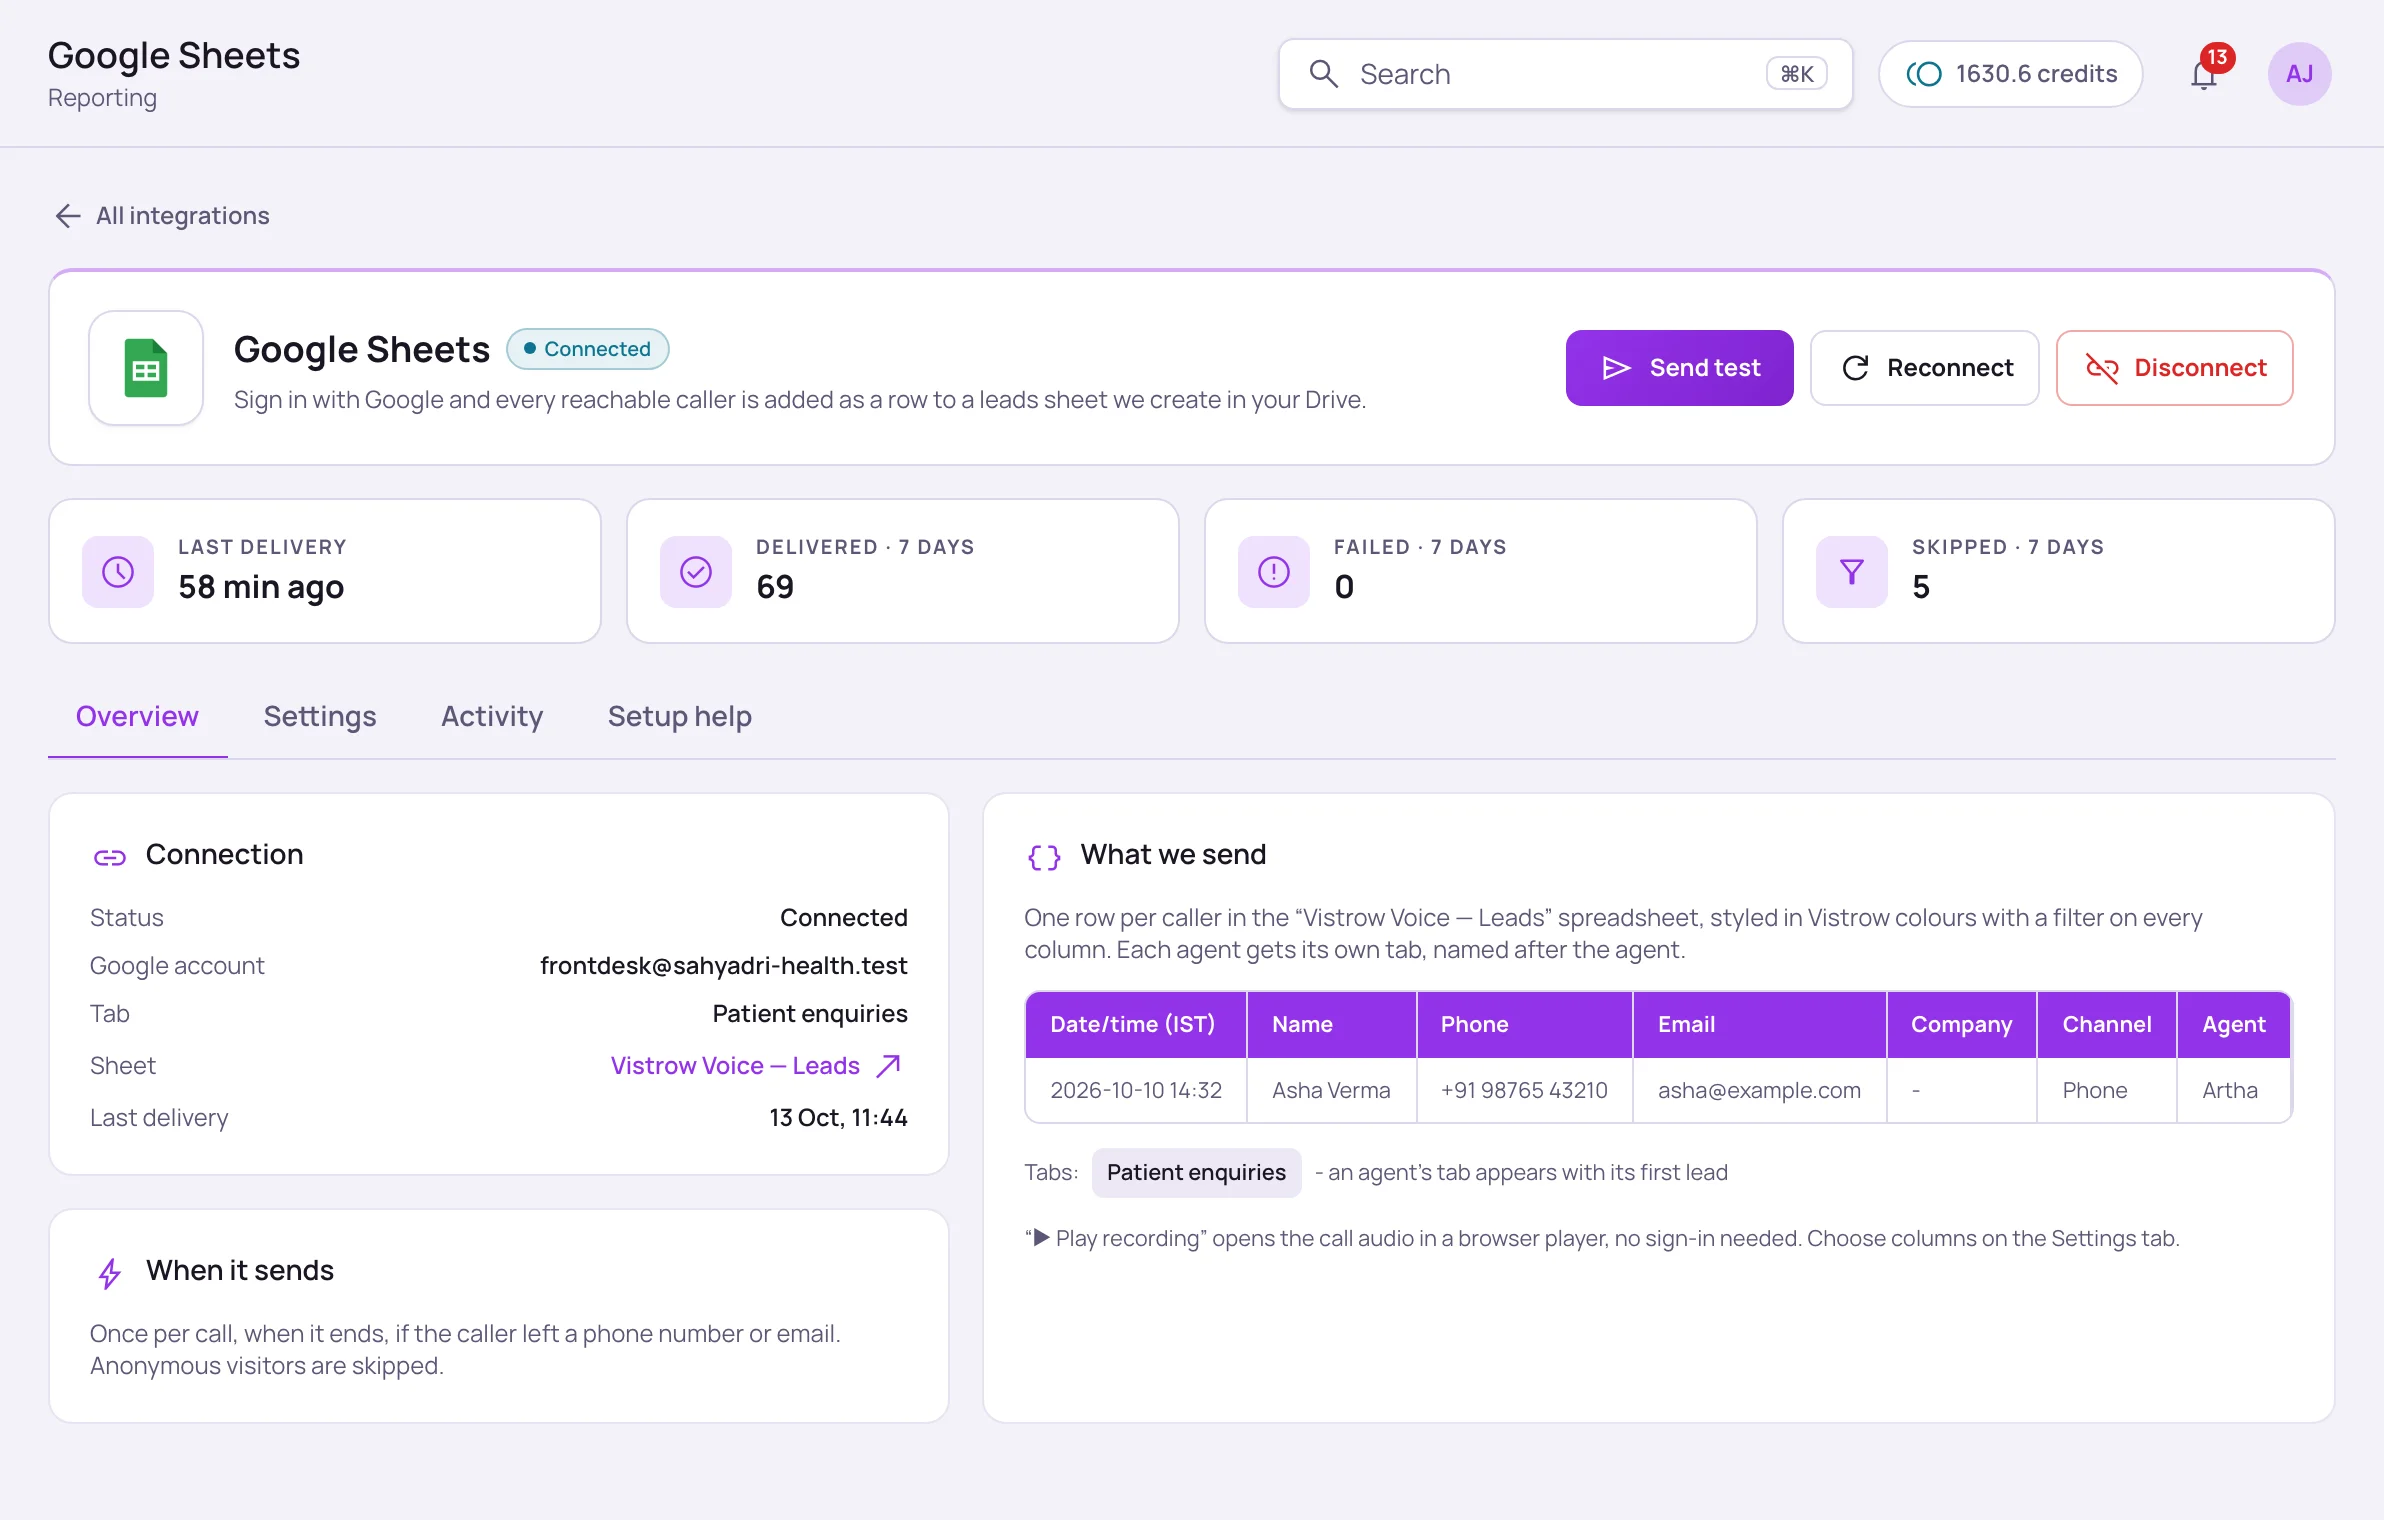The height and width of the screenshot is (1520, 2384).
Task: Open the Setup help tab
Action: [x=680, y=716]
